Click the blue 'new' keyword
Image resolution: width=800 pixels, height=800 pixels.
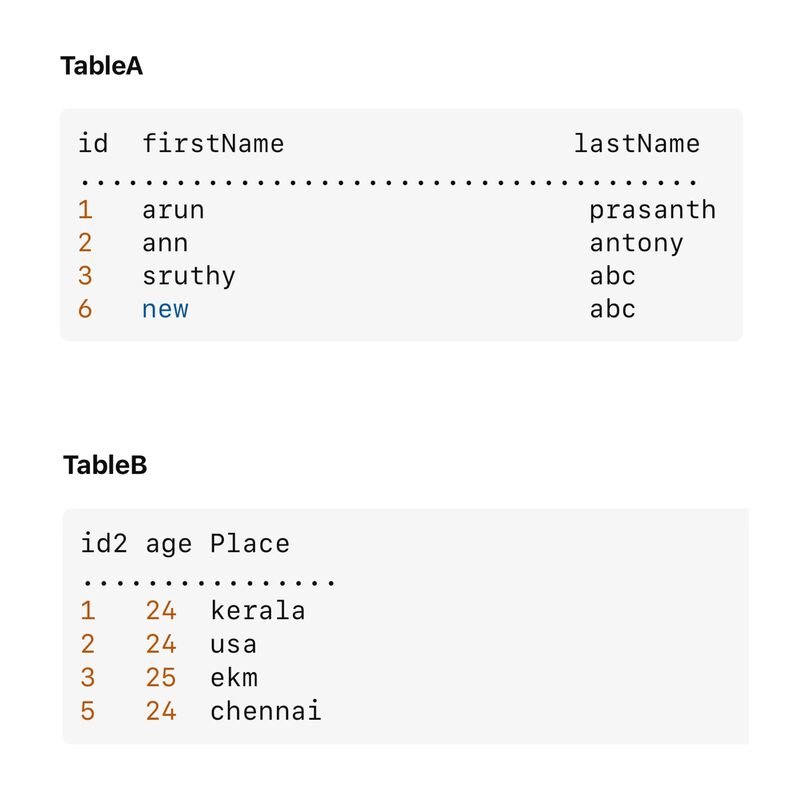[165, 310]
